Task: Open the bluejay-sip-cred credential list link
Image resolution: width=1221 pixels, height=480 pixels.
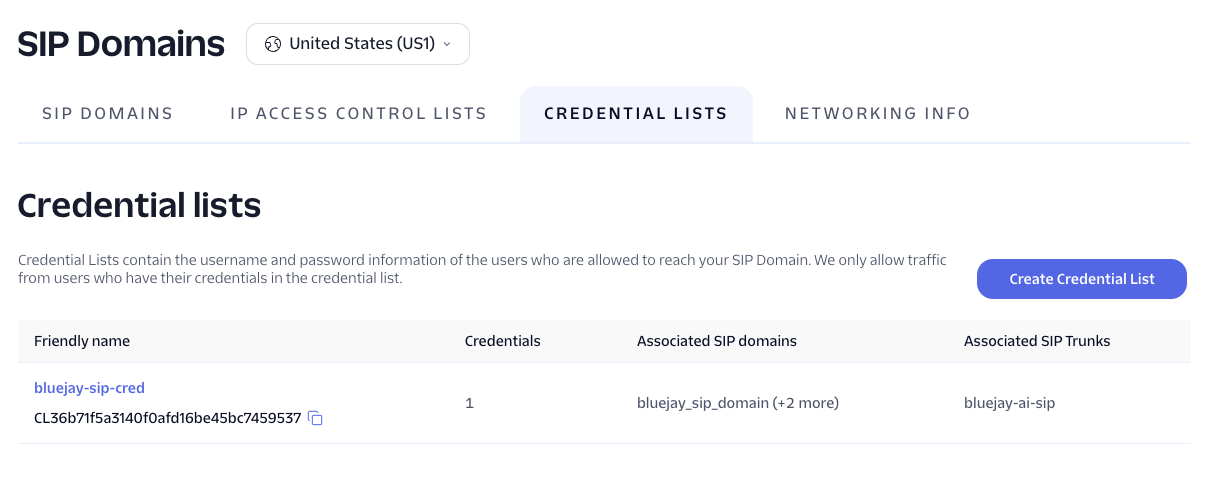Action: 90,388
